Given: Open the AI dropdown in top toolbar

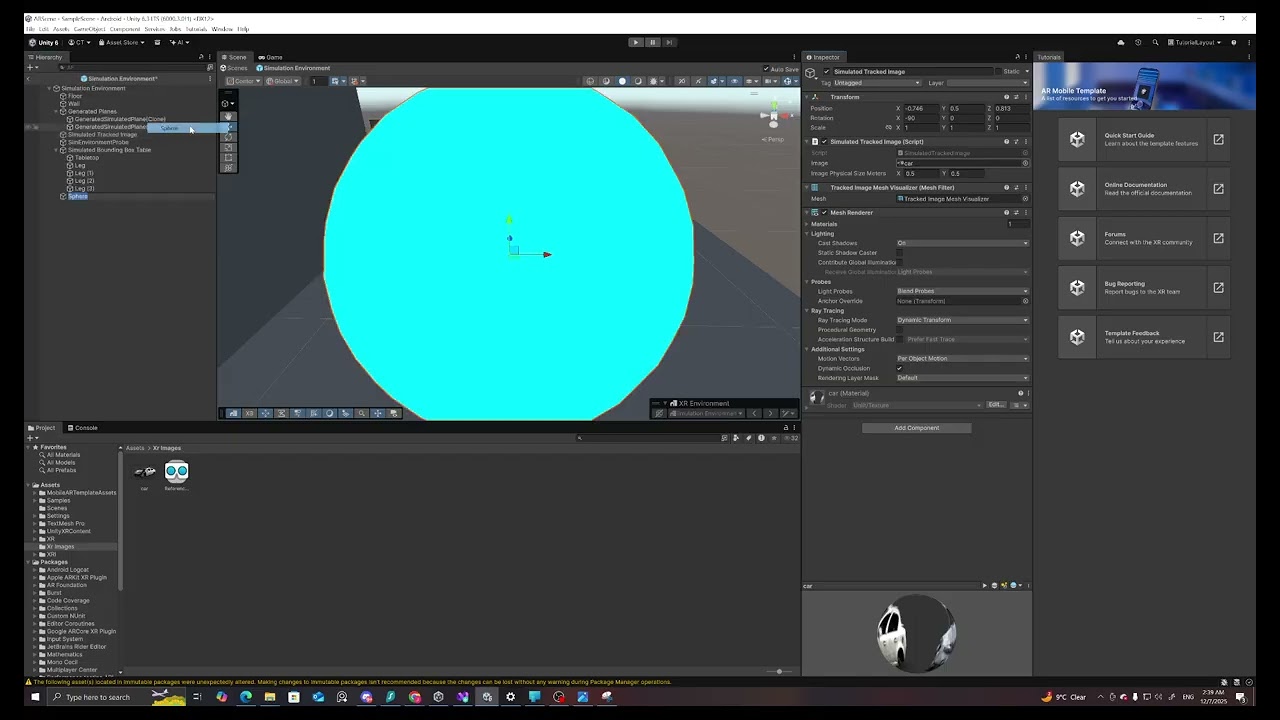Looking at the screenshot, I should (179, 42).
